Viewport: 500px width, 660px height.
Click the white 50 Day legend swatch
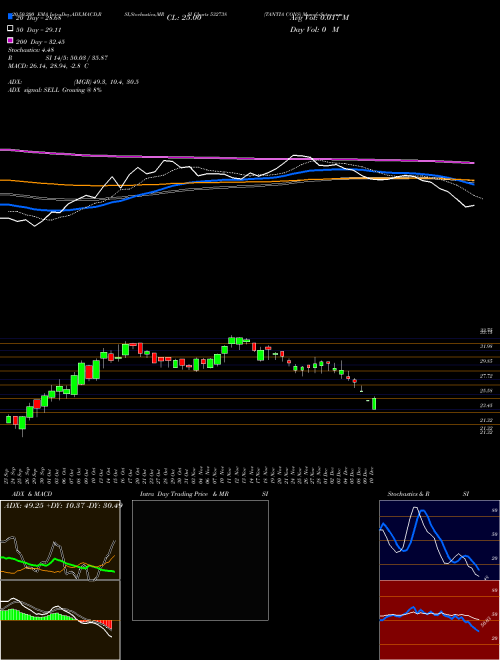pos(10,29)
